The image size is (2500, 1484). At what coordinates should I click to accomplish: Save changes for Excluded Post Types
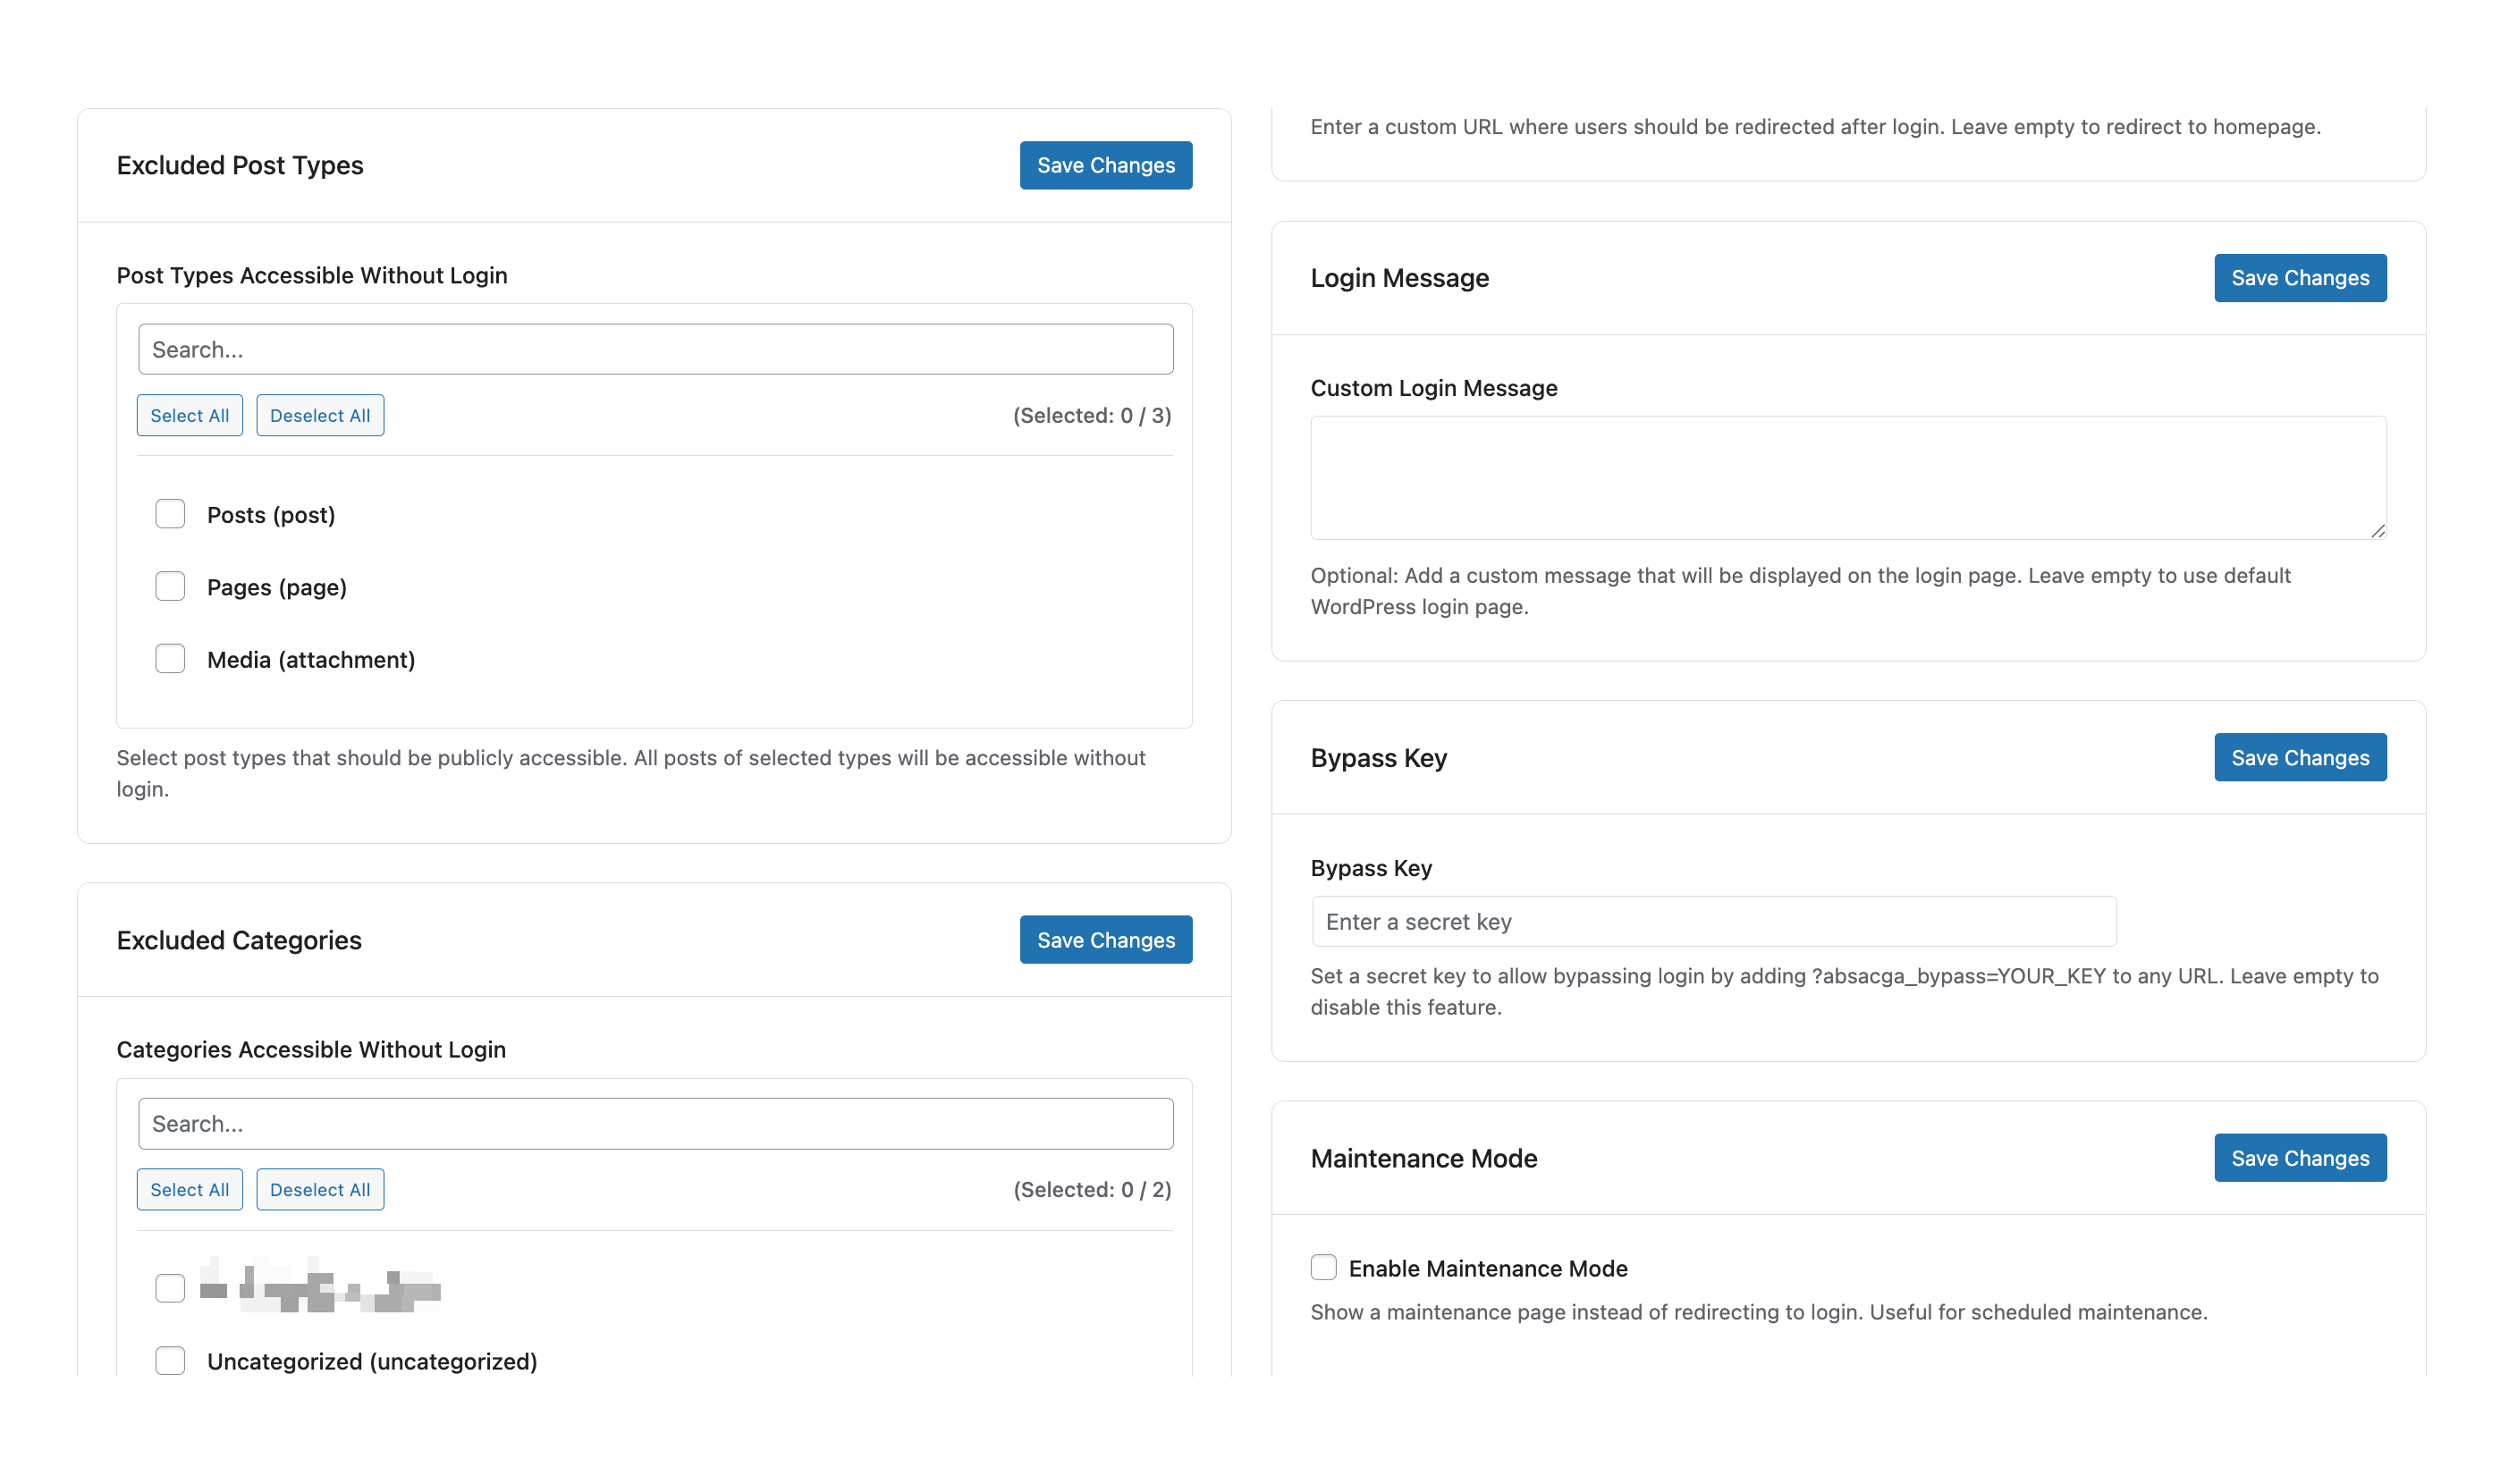[1105, 165]
